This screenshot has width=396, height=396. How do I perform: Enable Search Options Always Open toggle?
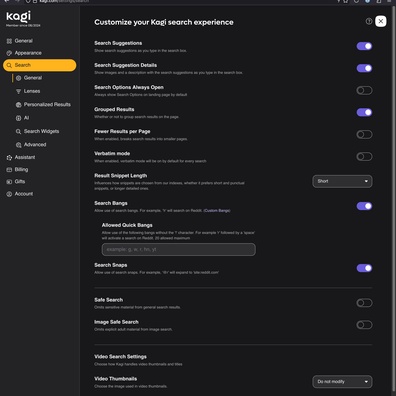point(364,90)
